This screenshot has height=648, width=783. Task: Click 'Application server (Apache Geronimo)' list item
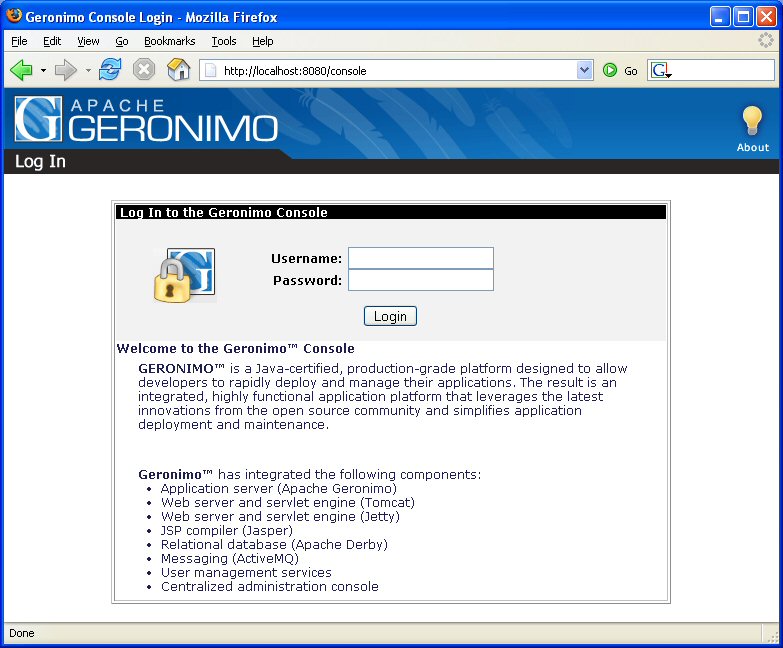click(x=279, y=488)
